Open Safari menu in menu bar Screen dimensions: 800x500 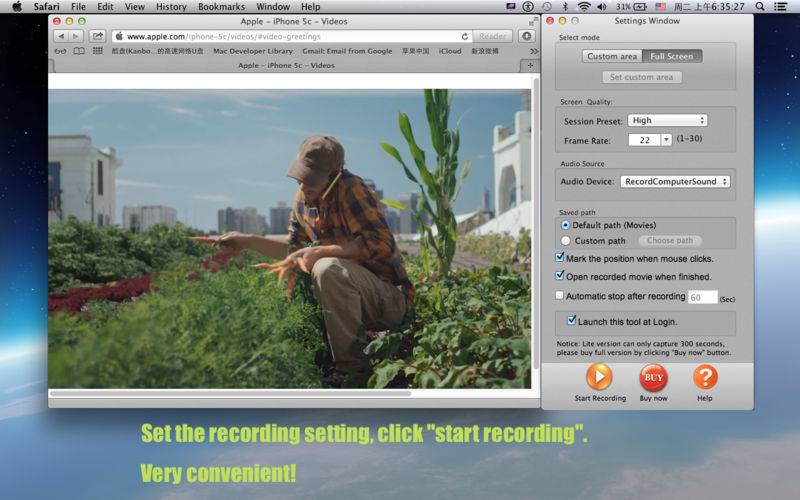[46, 7]
